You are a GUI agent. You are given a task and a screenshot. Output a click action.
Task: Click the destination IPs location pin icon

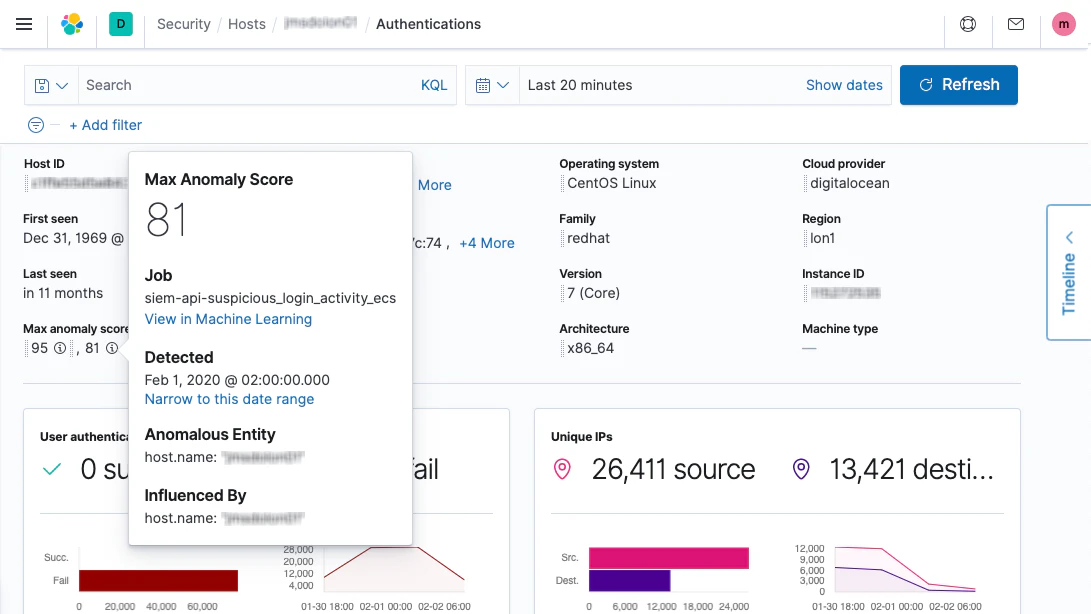[x=800, y=468]
